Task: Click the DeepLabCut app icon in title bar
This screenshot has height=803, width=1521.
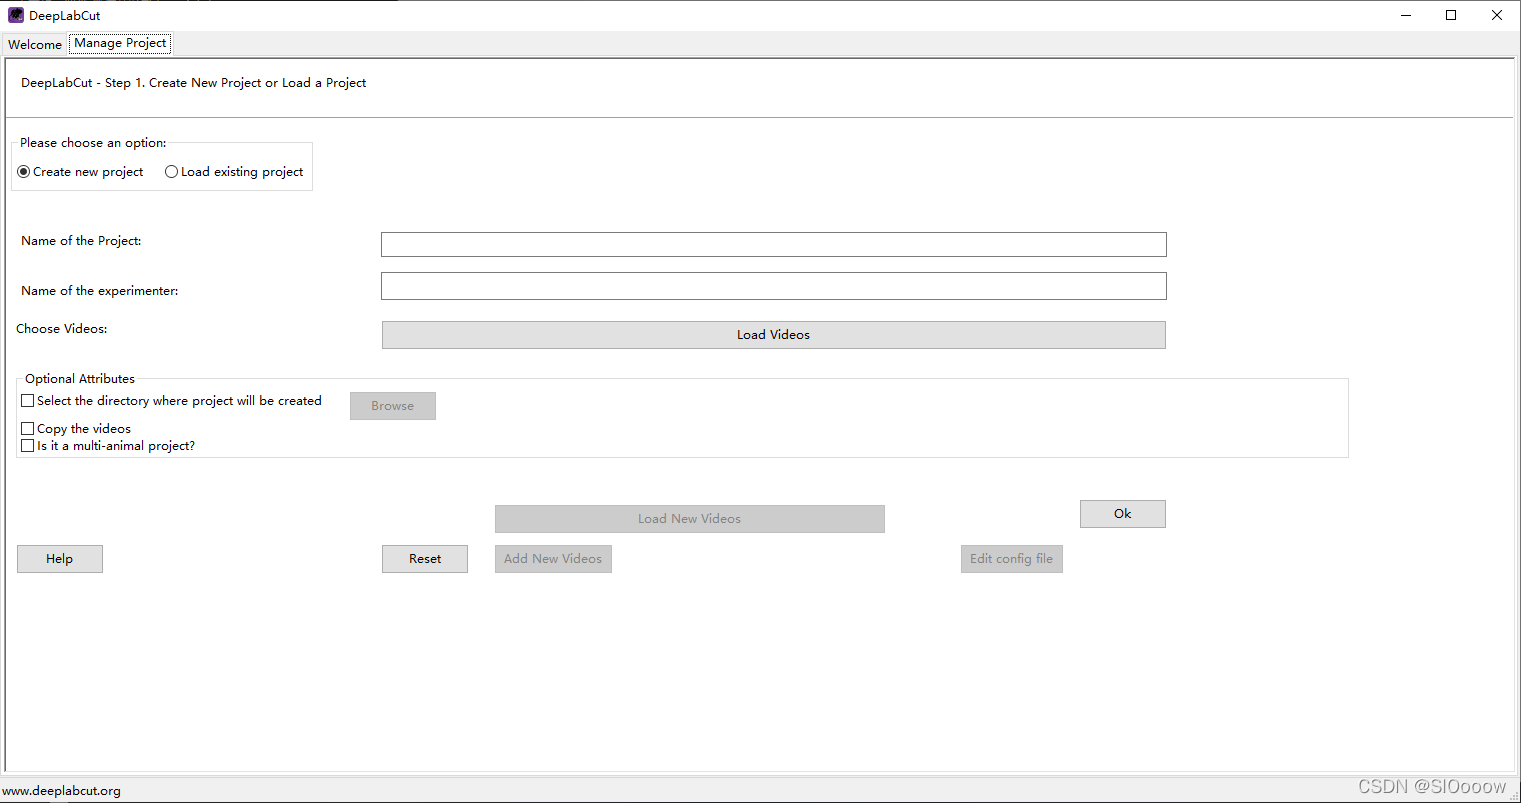Action: coord(16,15)
